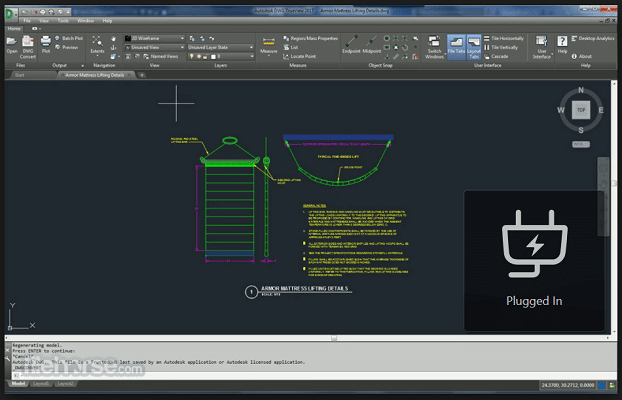This screenshot has width=622, height=400.
Task: Open quick access toolbar customize arrow
Action: tap(68, 12)
